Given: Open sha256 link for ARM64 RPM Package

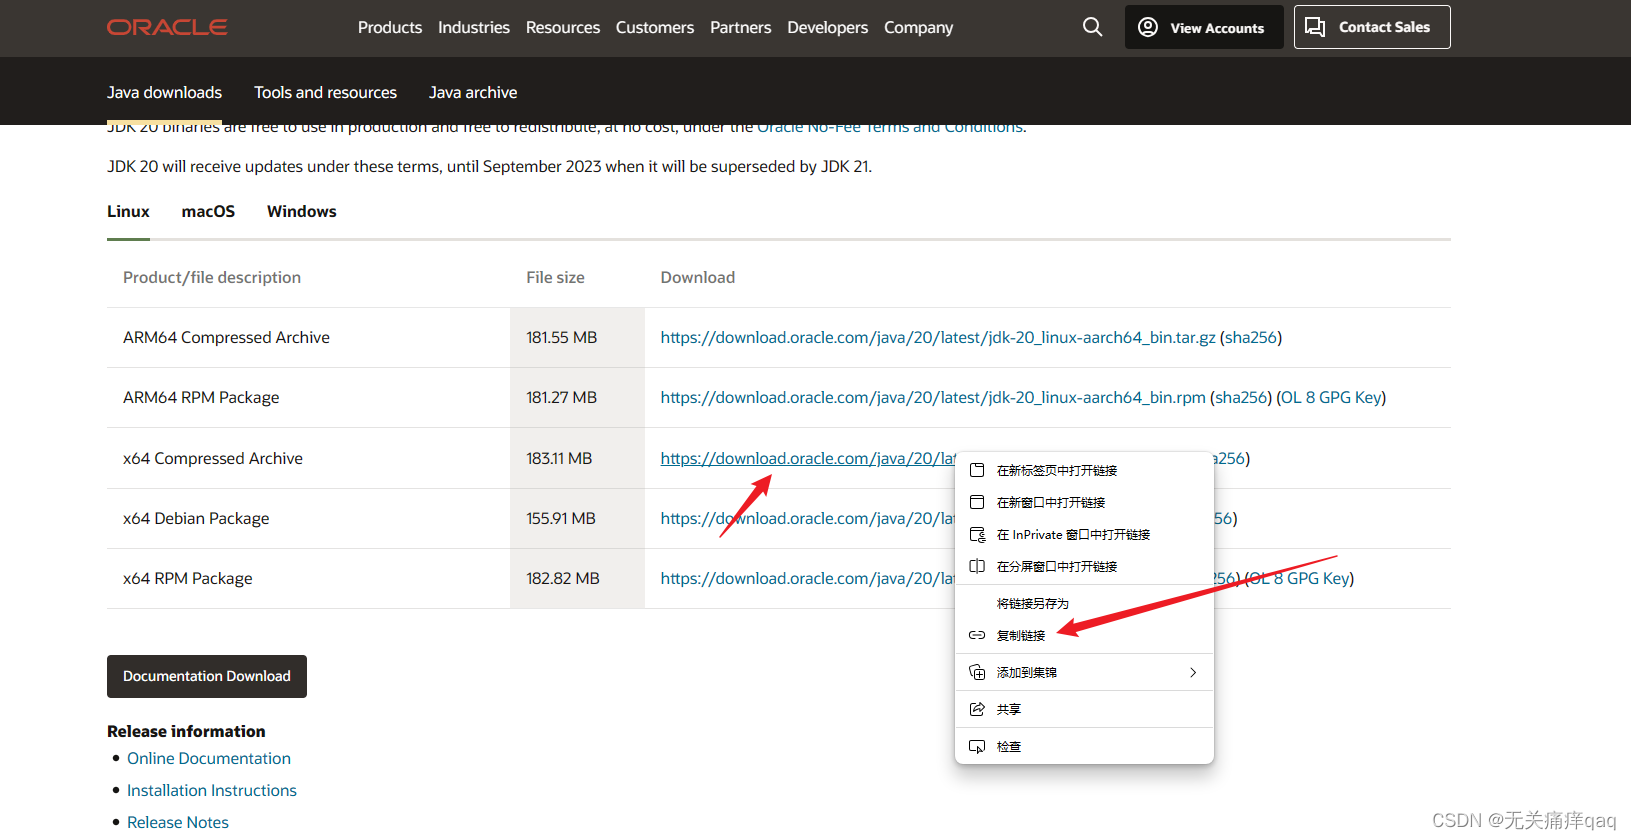Looking at the screenshot, I should click(x=1241, y=398).
